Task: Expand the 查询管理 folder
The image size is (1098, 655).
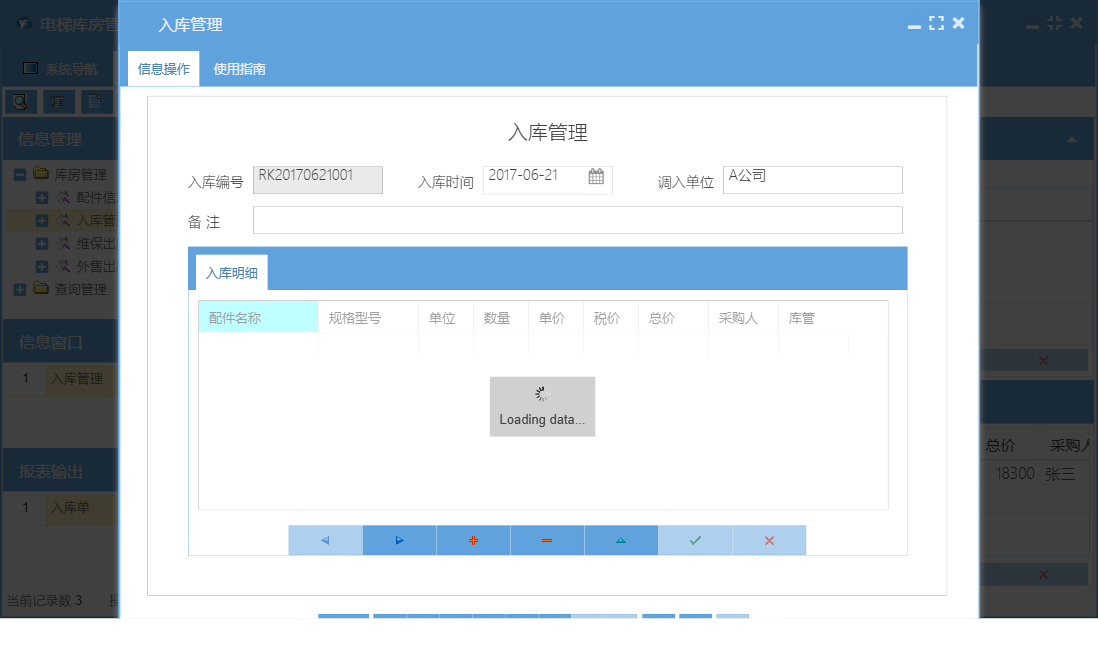Action: coord(18,290)
